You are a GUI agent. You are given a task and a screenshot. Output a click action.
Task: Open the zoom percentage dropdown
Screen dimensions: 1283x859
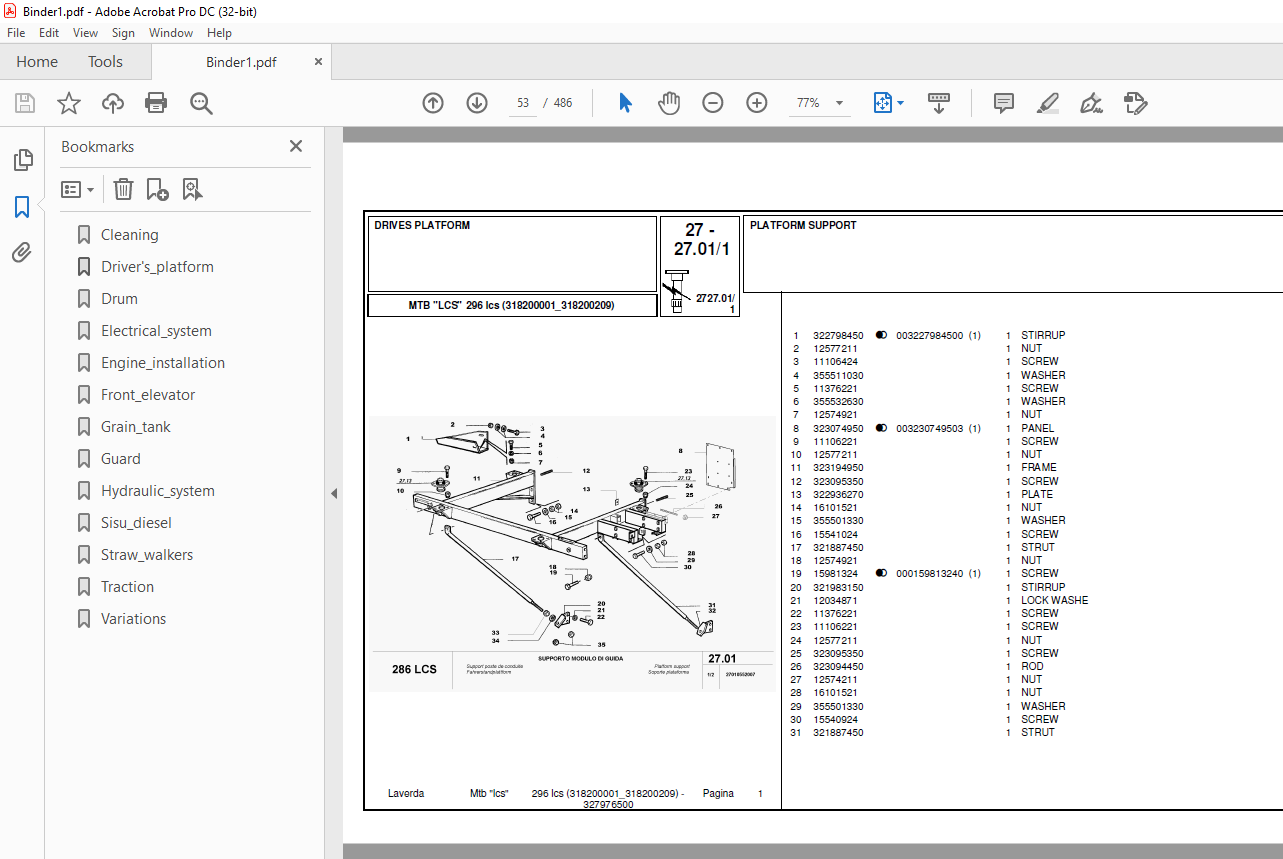pyautogui.click(x=839, y=103)
